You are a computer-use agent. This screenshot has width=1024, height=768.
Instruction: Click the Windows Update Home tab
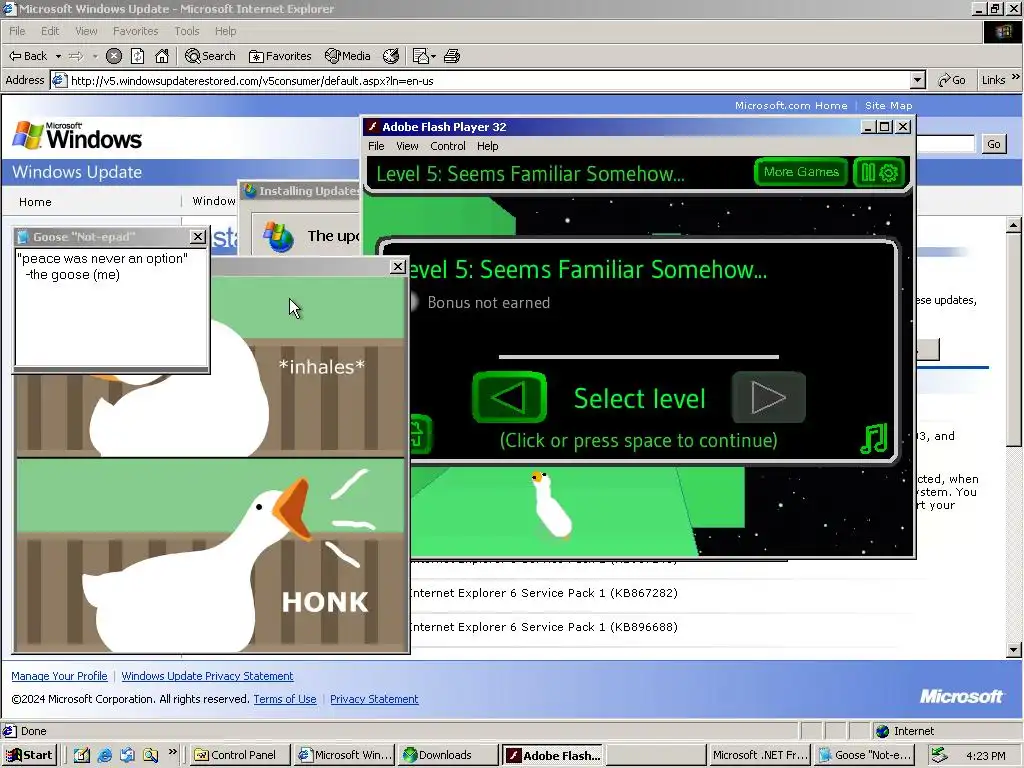point(35,202)
